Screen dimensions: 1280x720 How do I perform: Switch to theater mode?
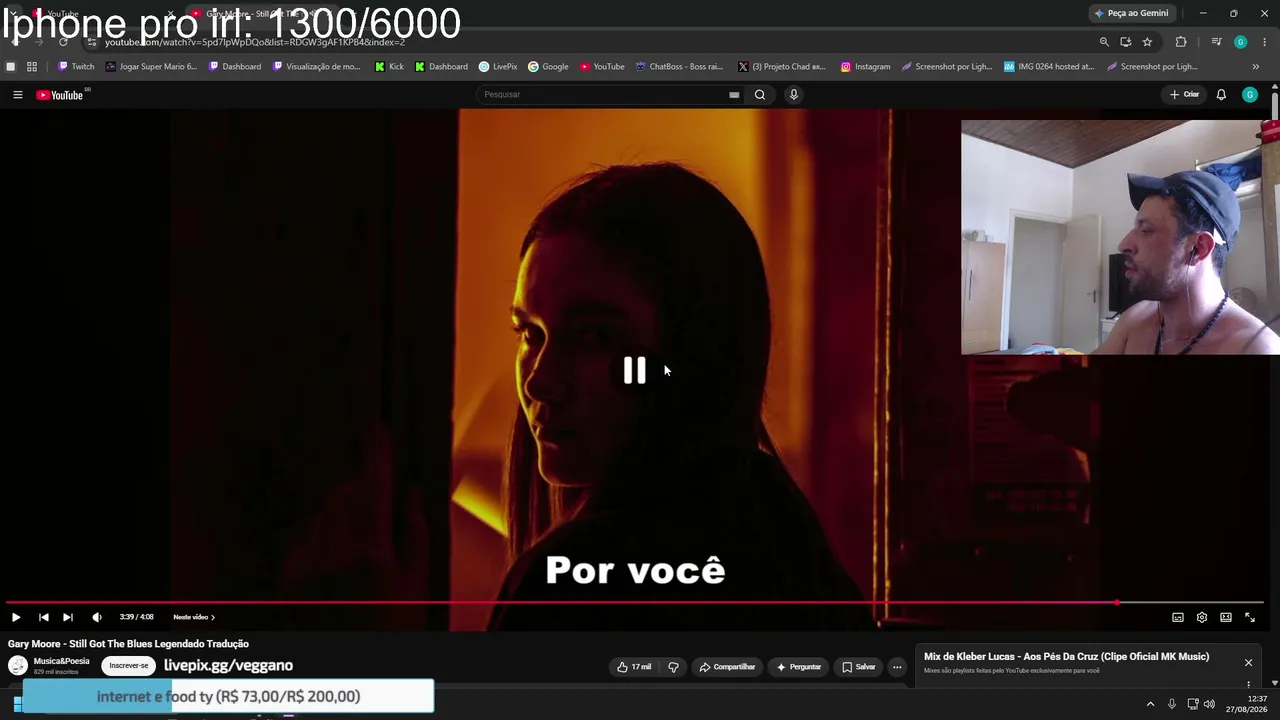pos(1226,617)
